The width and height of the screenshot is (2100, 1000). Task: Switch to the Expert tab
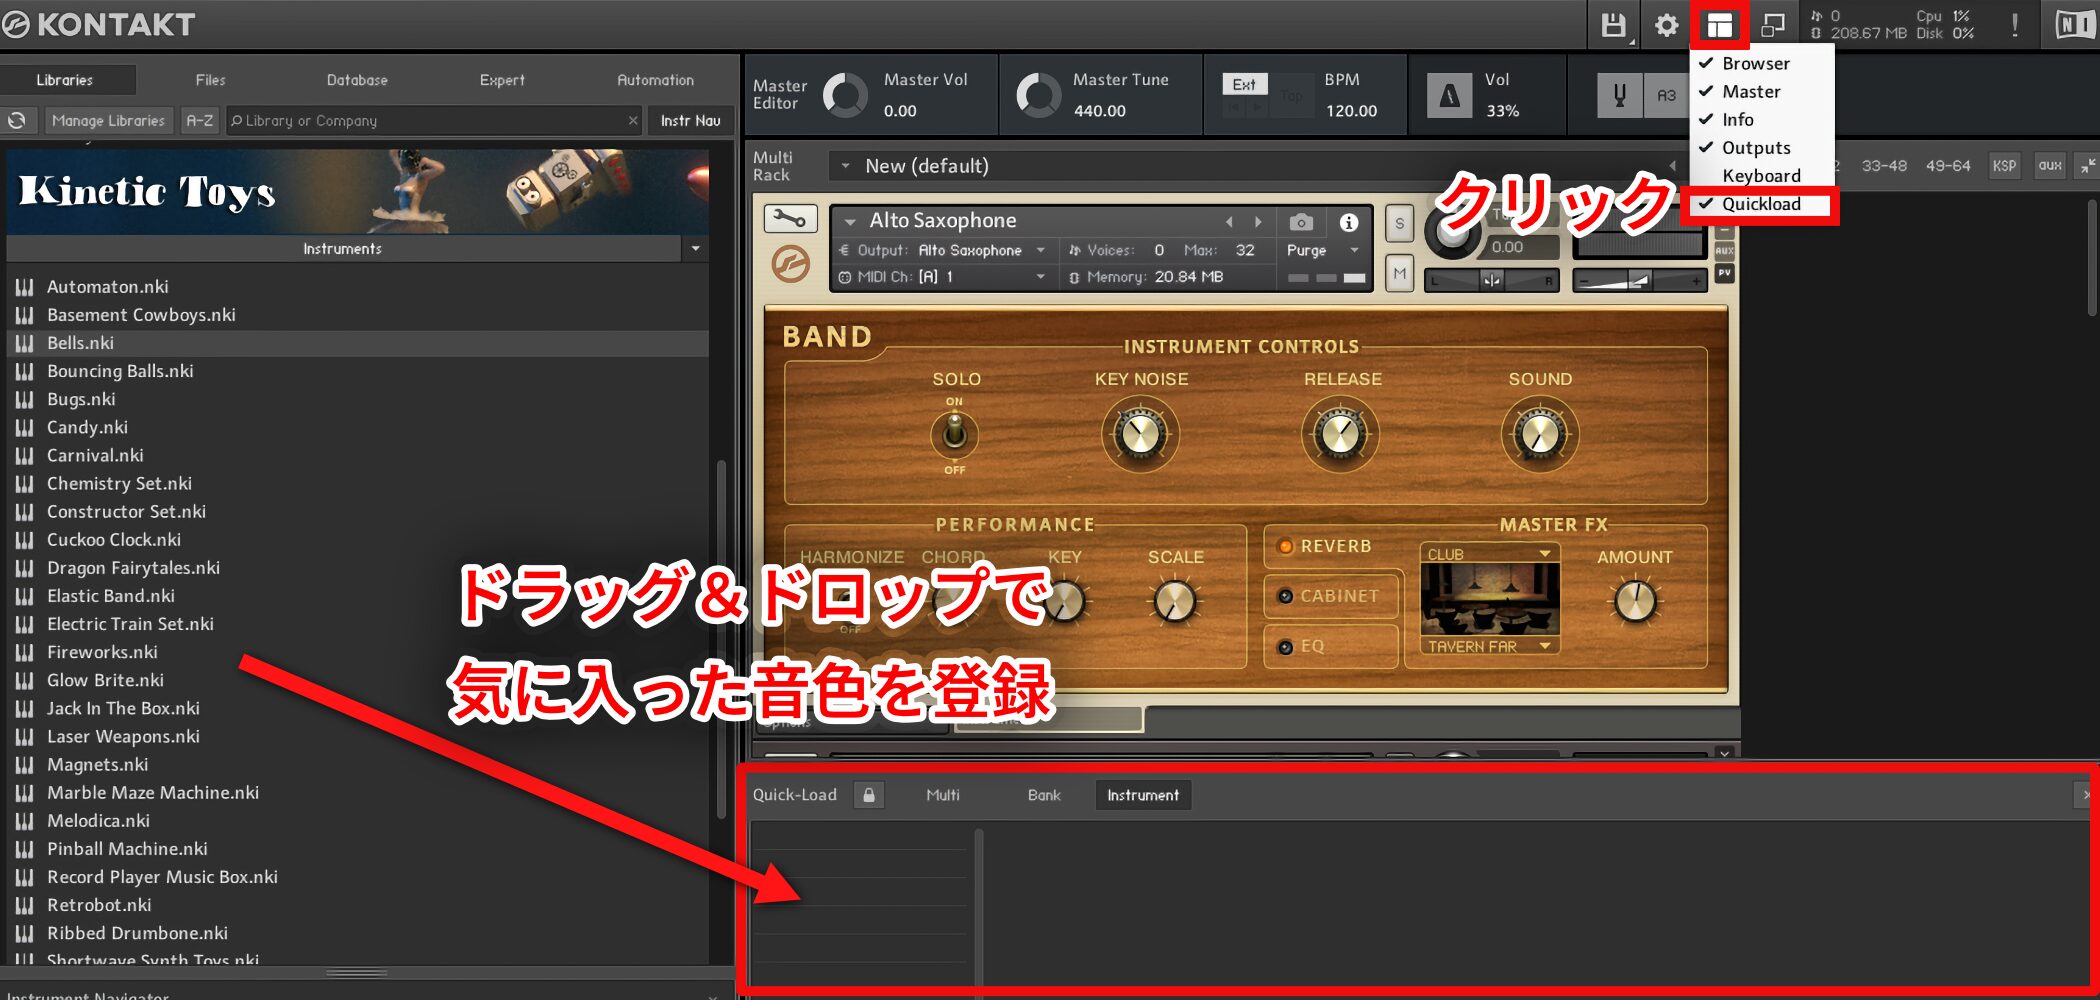pos(502,80)
